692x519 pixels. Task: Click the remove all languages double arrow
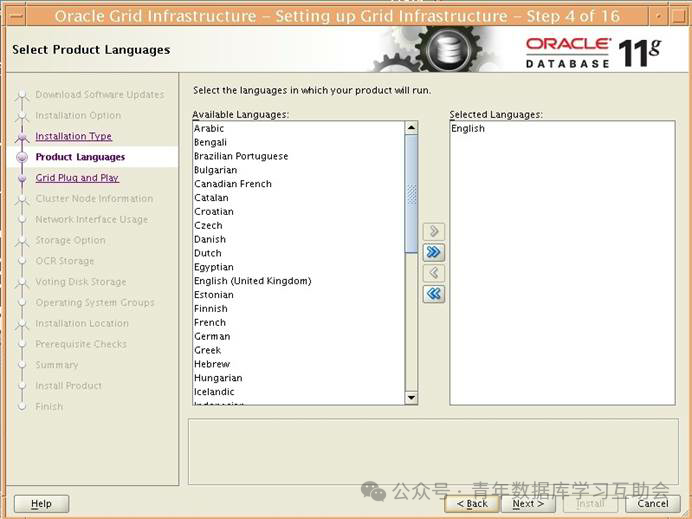point(434,294)
